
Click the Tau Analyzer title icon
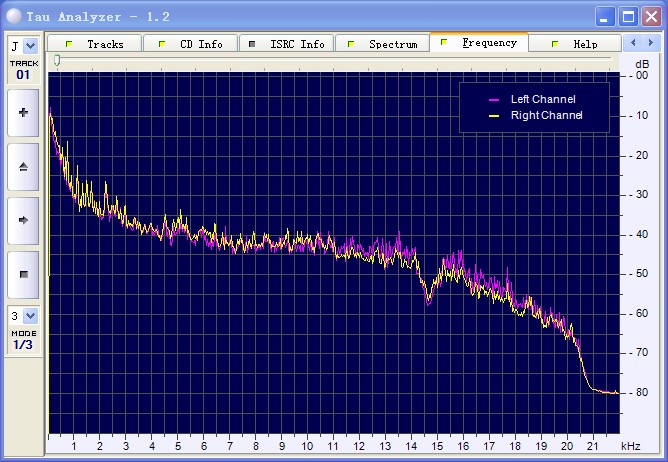14,16
